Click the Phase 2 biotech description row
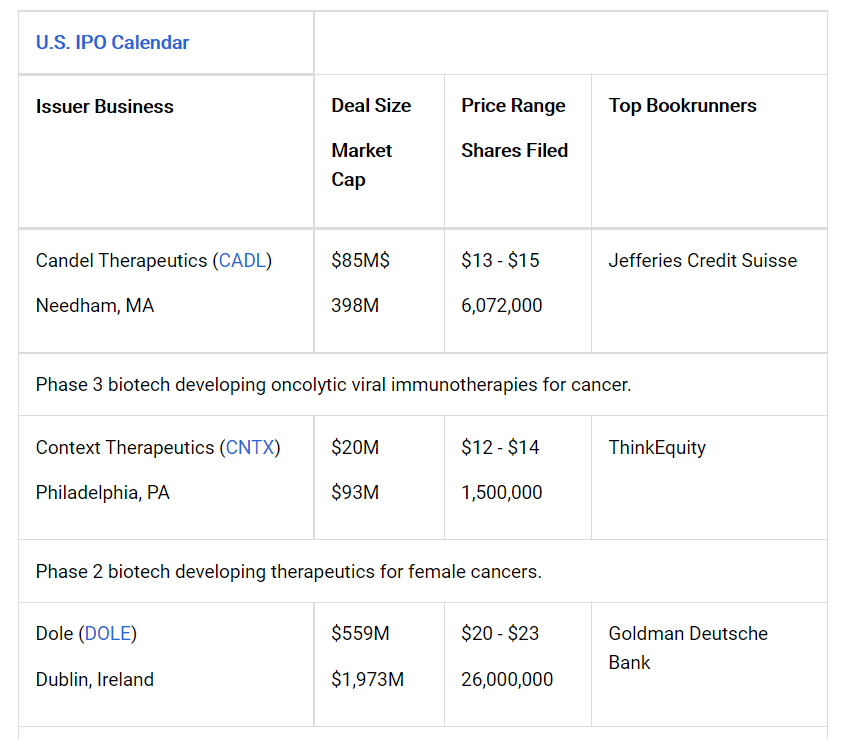Screen dimensions: 852x739 (x=288, y=571)
